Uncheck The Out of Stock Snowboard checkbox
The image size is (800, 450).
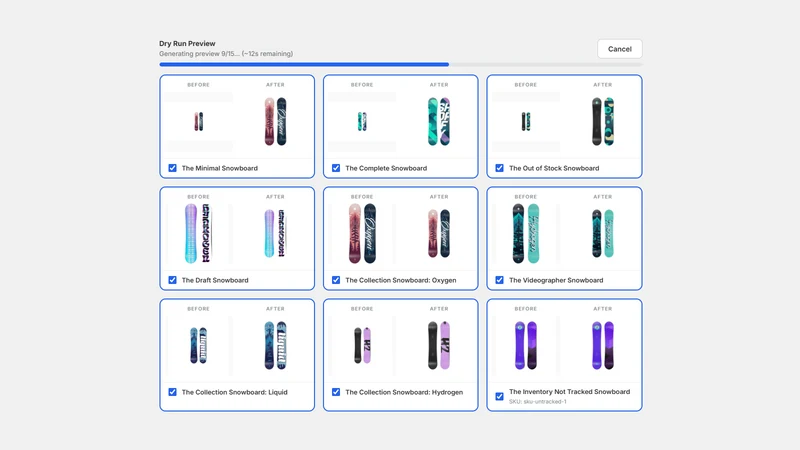coord(499,168)
